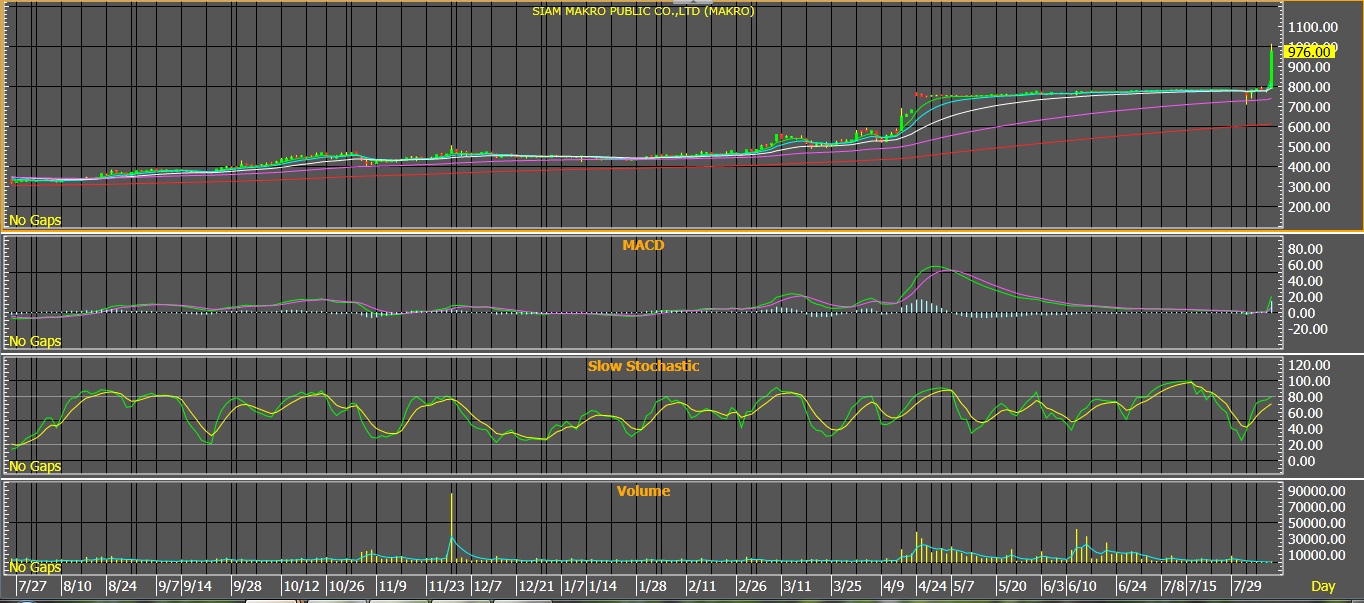Click No Gaps in the MACD panel
Viewport: 1364px width, 603px height.
click(34, 341)
